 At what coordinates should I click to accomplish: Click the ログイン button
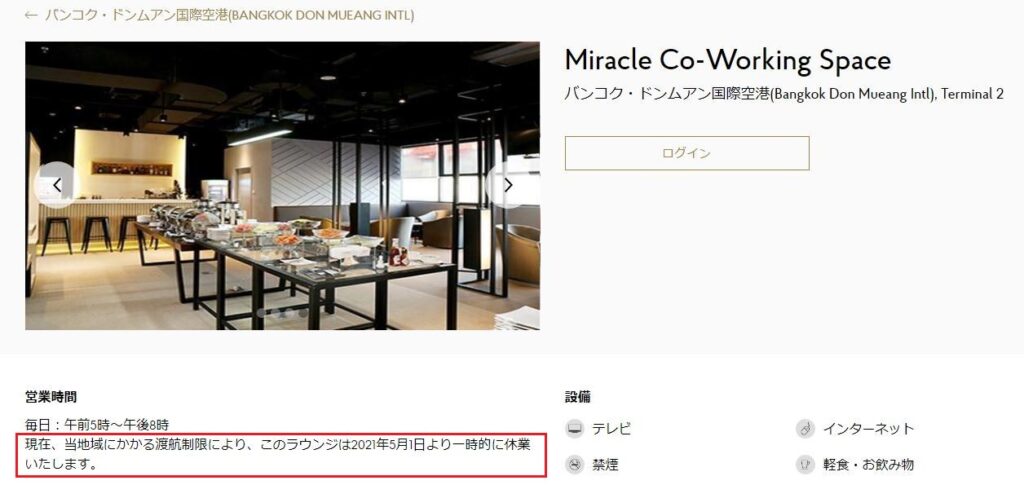pos(687,153)
